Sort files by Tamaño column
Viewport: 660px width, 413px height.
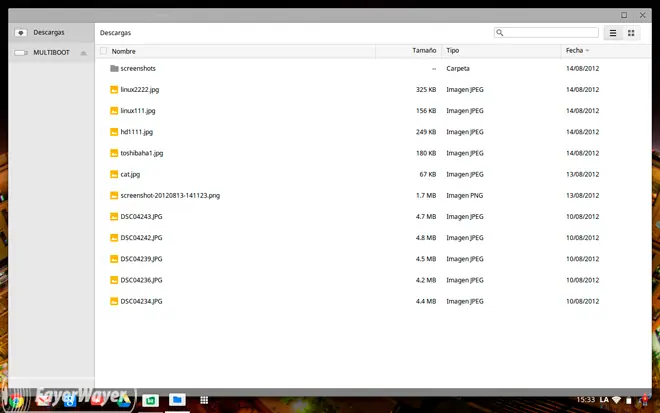(424, 51)
